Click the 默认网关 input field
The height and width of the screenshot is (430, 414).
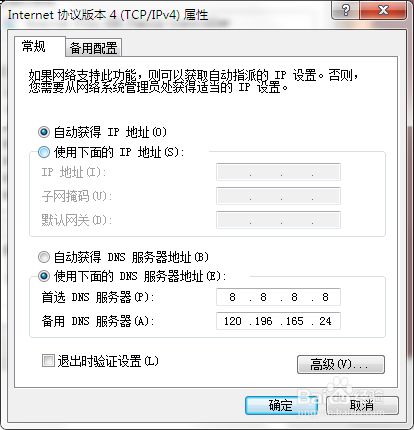coord(278,220)
